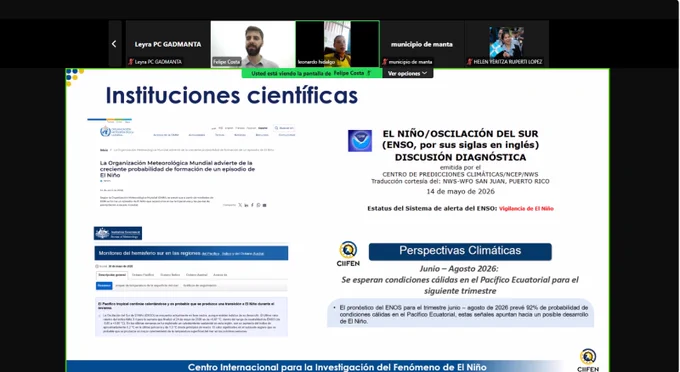The width and height of the screenshot is (680, 372).
Task: Open the Océano Austral tab
Action: coord(196,275)
